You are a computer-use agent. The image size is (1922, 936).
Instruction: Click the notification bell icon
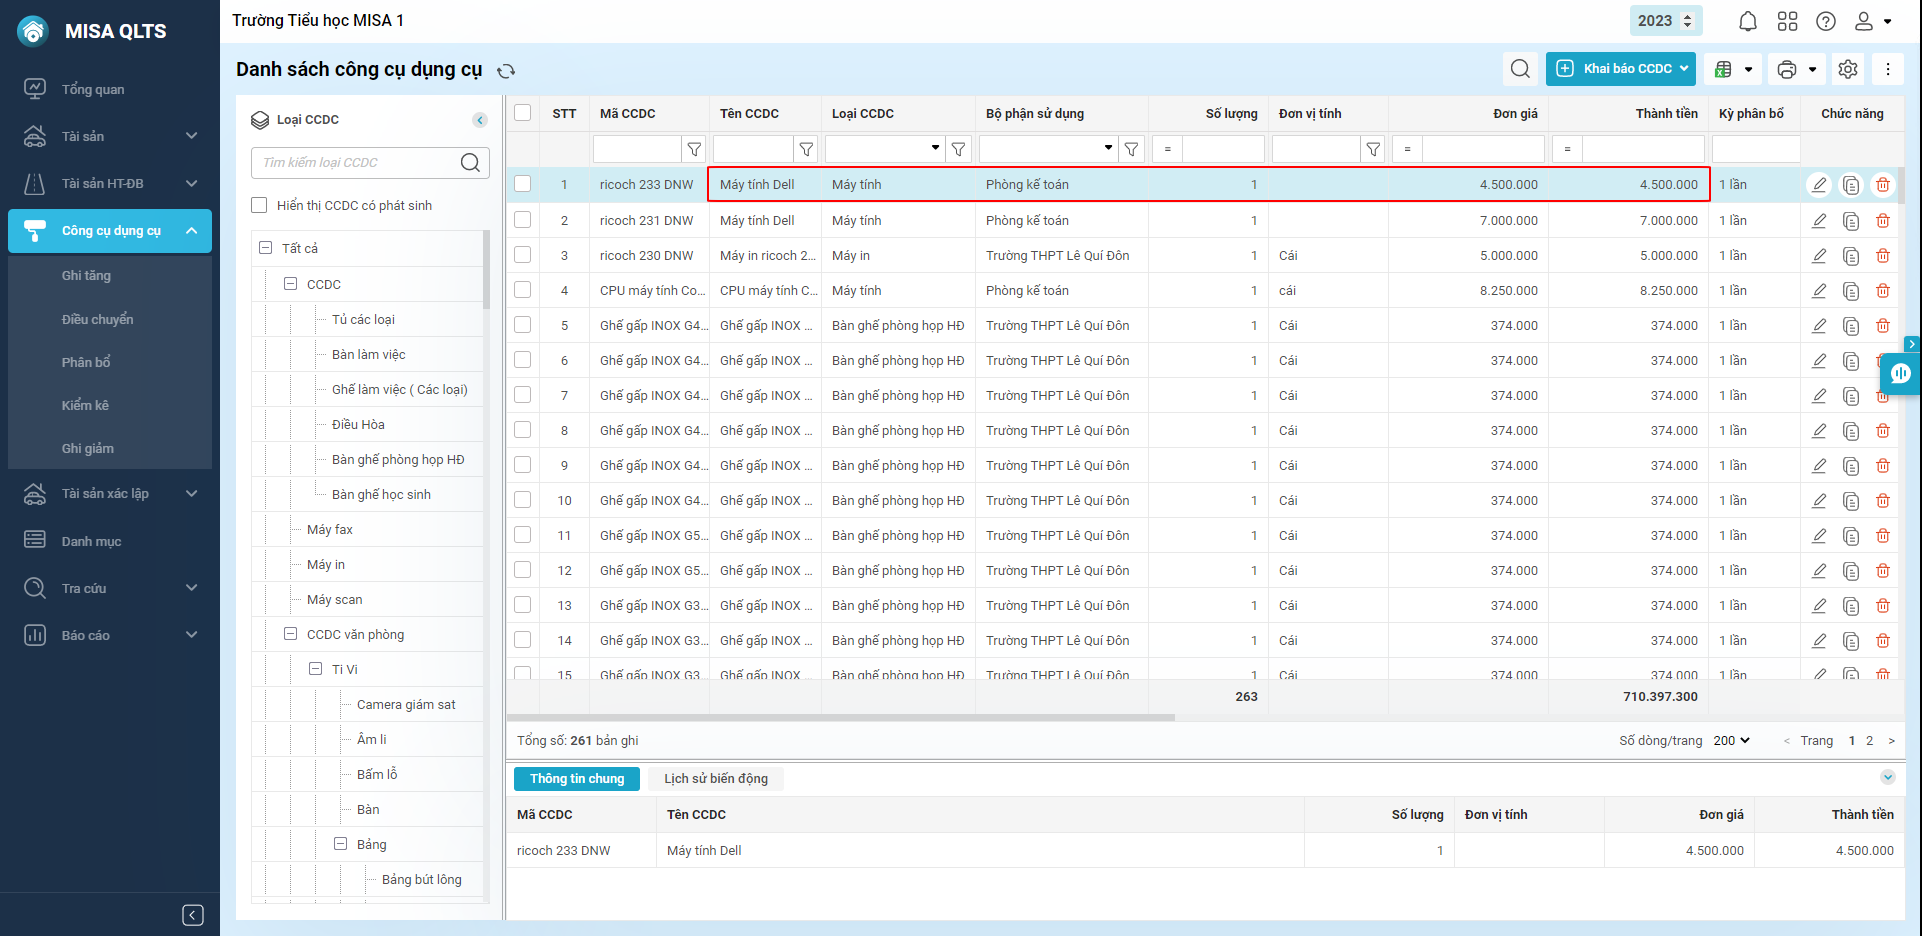coord(1747,21)
